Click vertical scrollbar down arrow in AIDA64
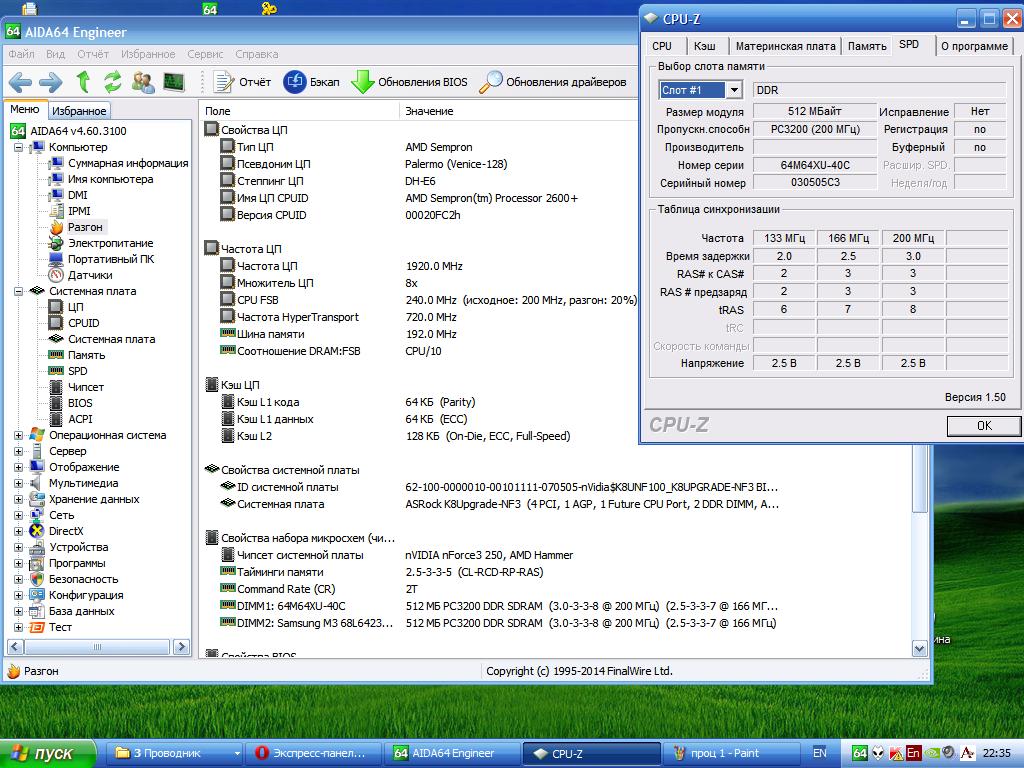 [920, 648]
